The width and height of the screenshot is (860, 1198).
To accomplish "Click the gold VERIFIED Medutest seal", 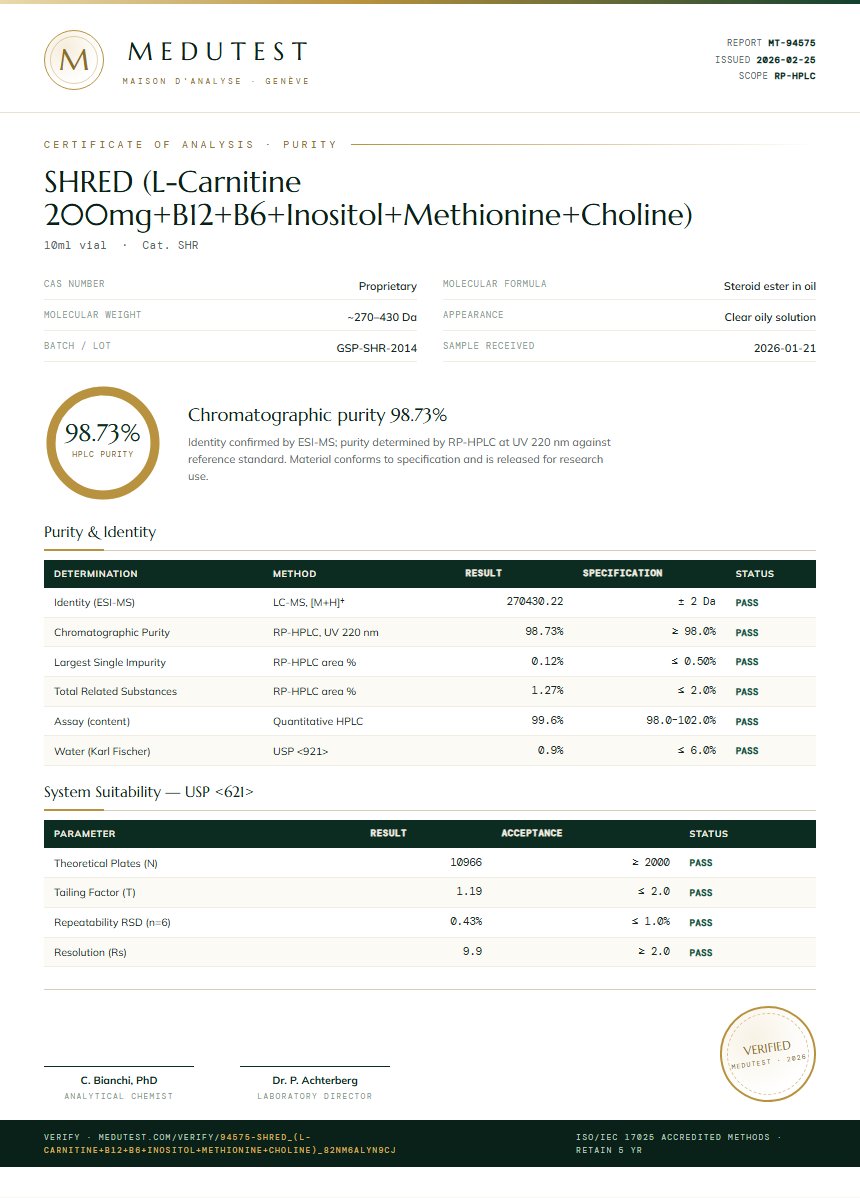I will click(768, 1054).
